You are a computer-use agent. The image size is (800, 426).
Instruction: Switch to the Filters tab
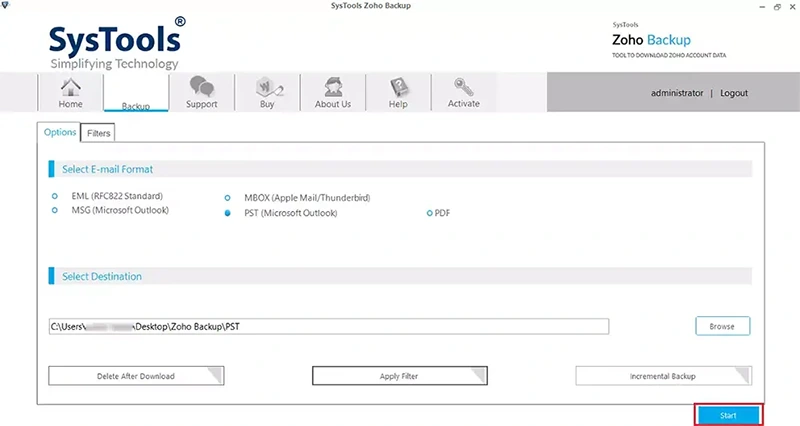point(98,133)
